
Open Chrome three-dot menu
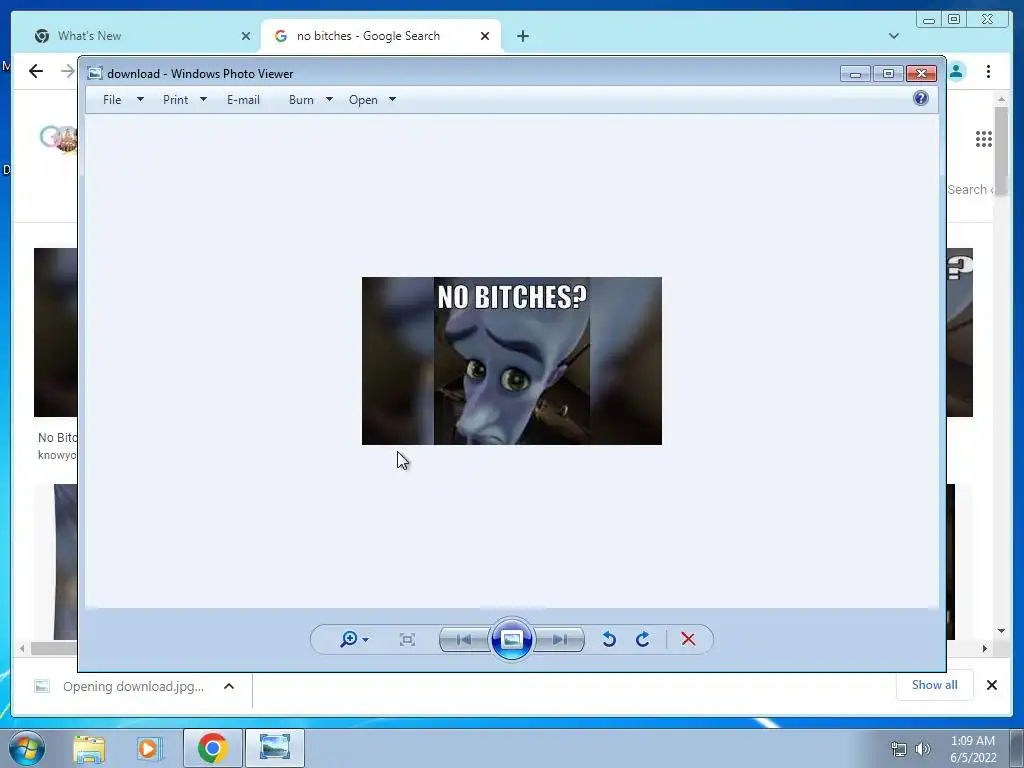(988, 71)
